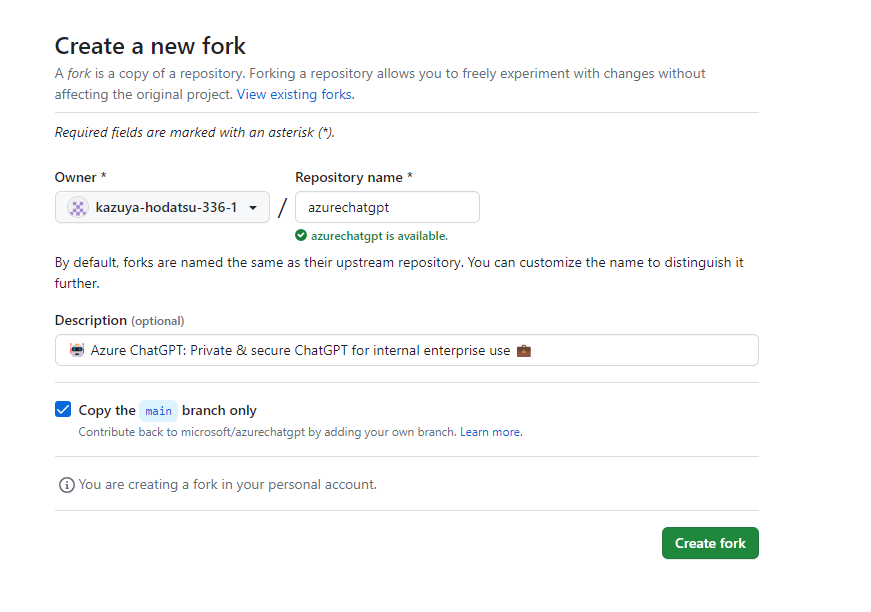Click the green availability checkmark icon
Screen dimensions: 871x612
click(x=301, y=236)
